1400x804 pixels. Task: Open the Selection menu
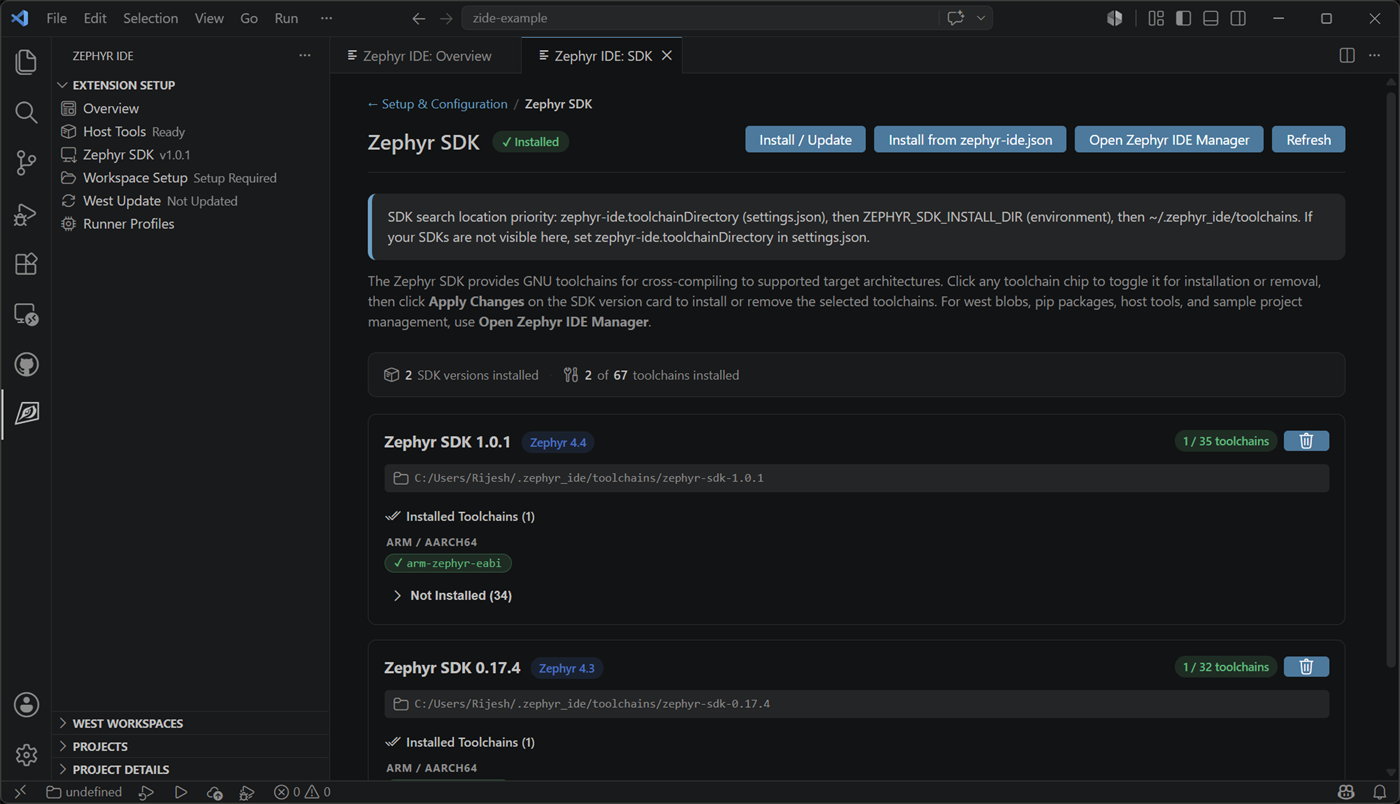(151, 18)
